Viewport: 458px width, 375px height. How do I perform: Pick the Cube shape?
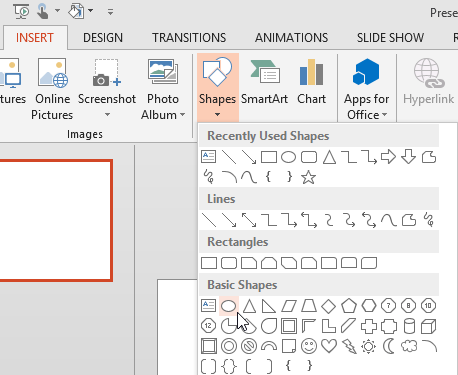(428, 326)
